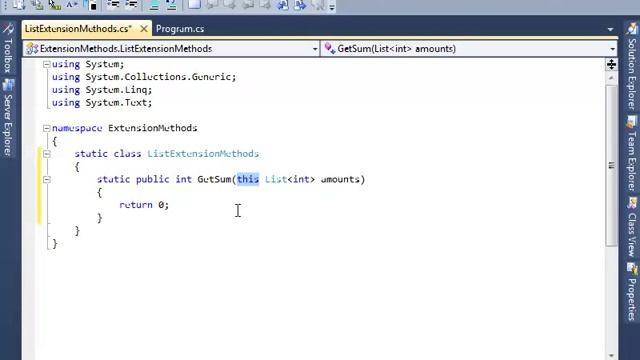Click the 'namespace ExtensionMethods' line
Viewport: 640px width, 360px height.
coord(124,128)
